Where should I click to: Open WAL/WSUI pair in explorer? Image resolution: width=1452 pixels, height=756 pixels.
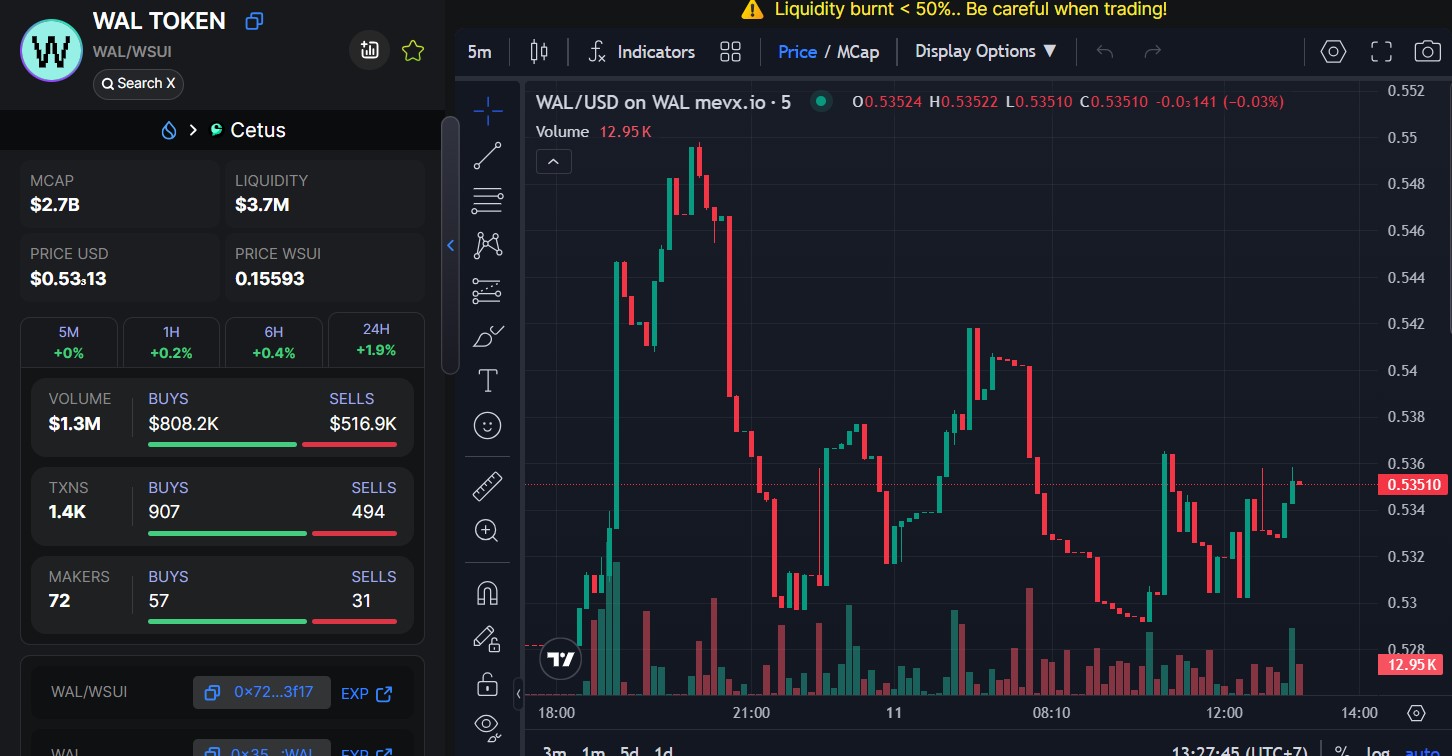(366, 693)
